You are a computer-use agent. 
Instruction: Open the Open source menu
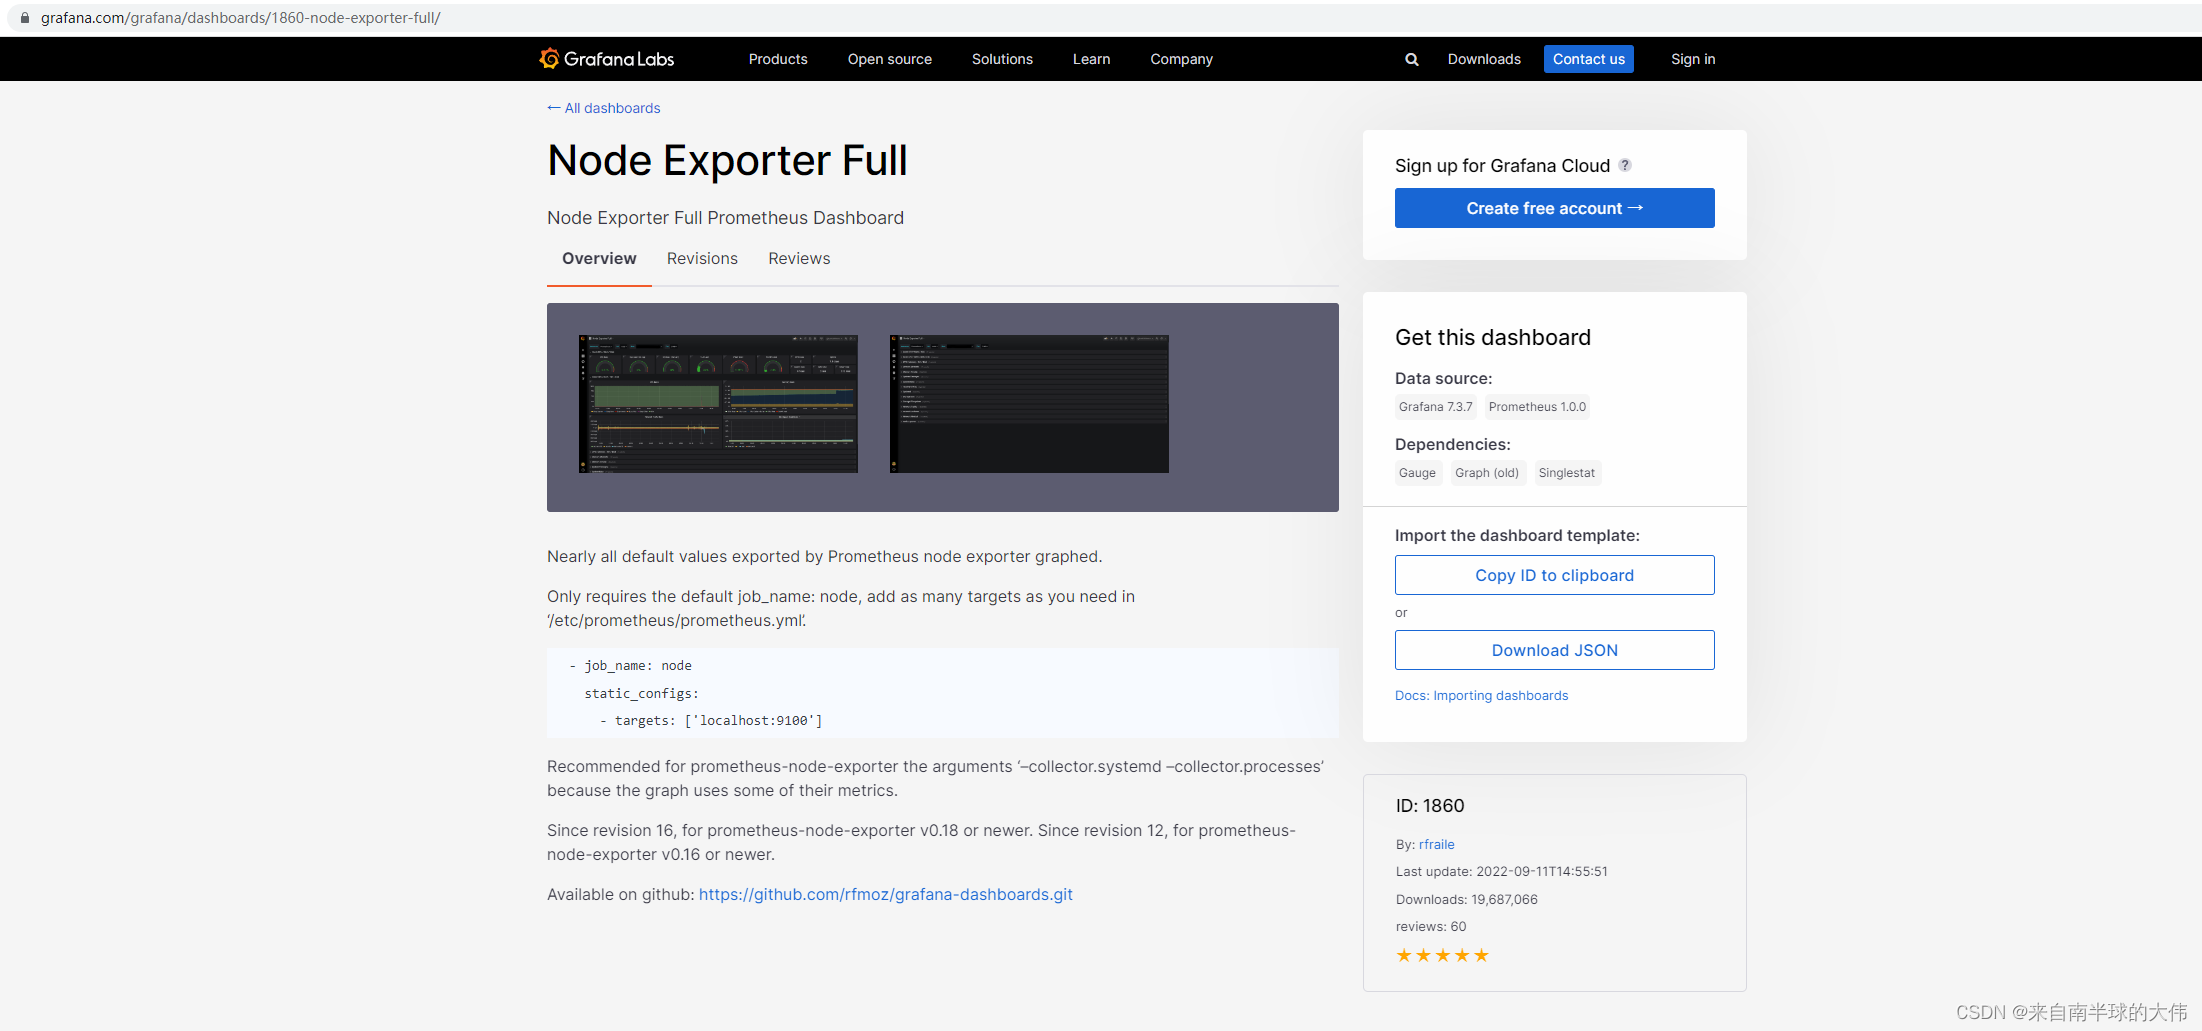pyautogui.click(x=890, y=59)
